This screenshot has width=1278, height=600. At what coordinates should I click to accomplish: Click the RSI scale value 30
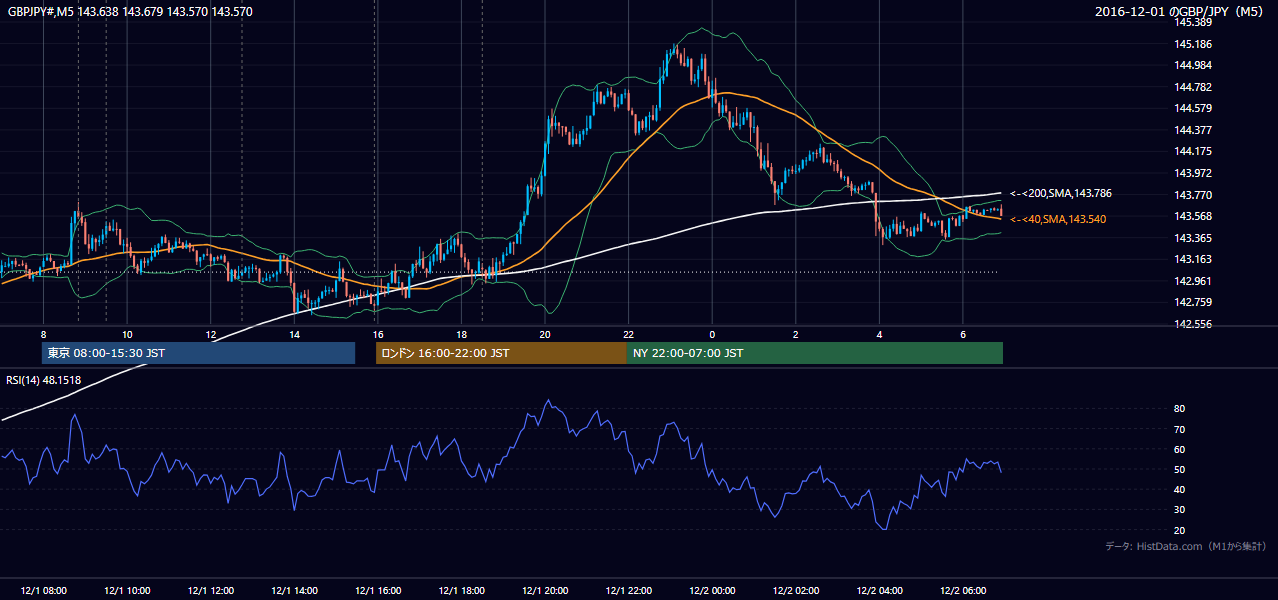pos(1180,510)
